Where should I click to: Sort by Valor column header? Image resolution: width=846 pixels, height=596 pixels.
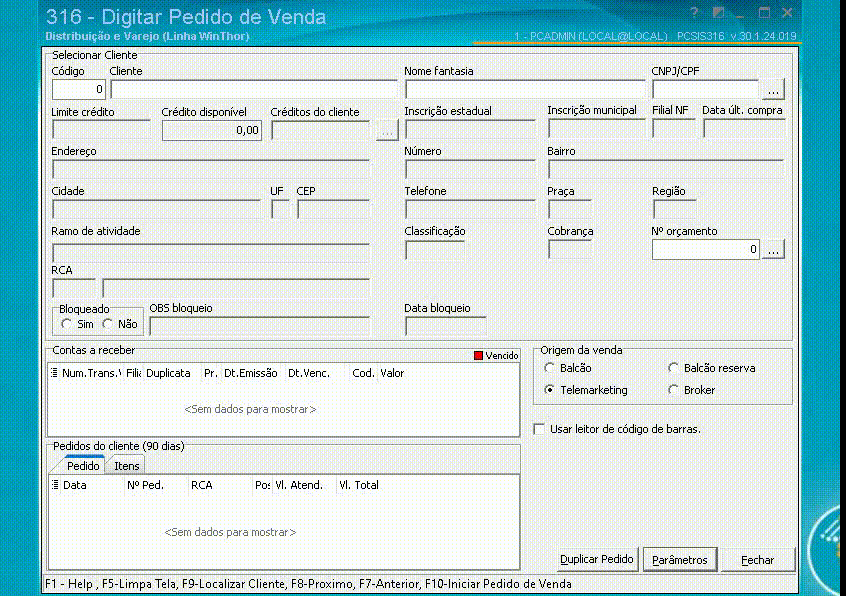click(392, 373)
